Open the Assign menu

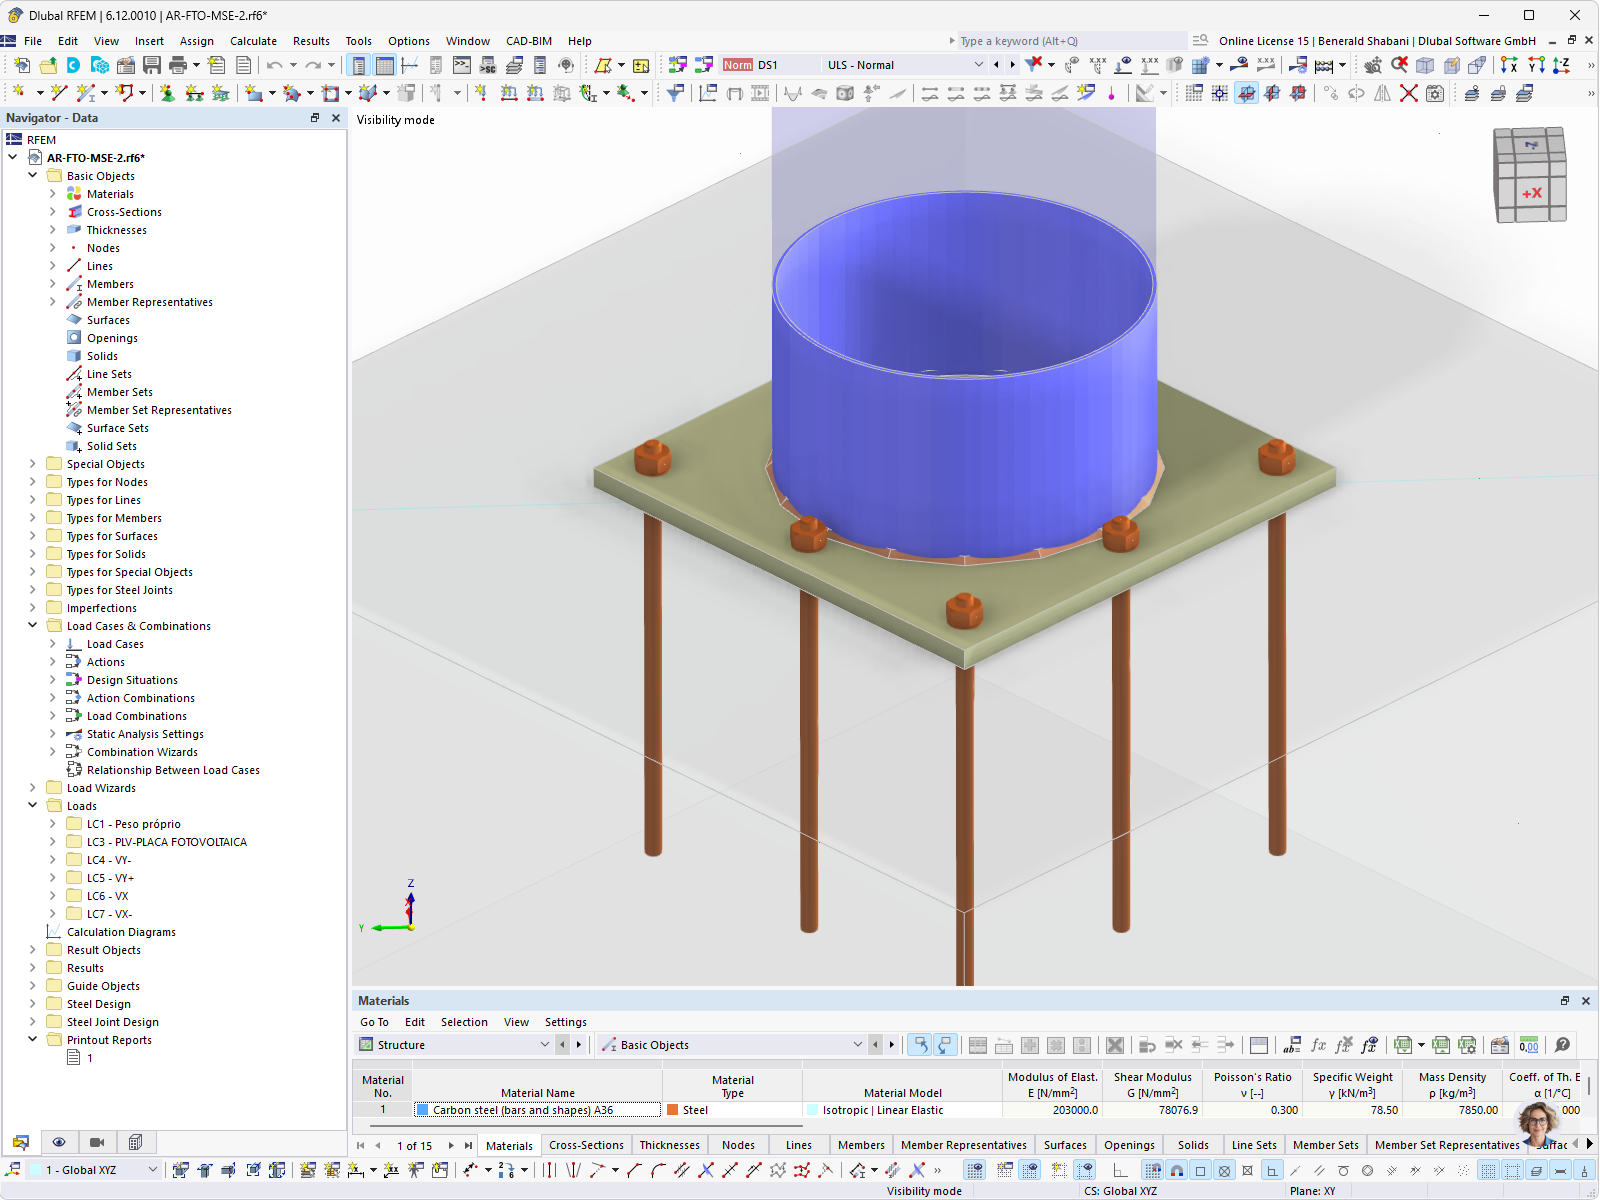pos(196,41)
